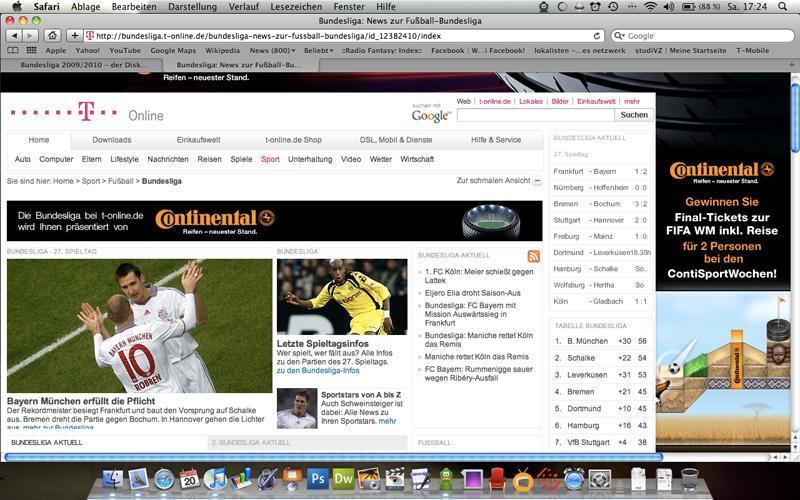Open the Bilder search category link
Image resolution: width=800 pixels, height=500 pixels.
(x=560, y=102)
